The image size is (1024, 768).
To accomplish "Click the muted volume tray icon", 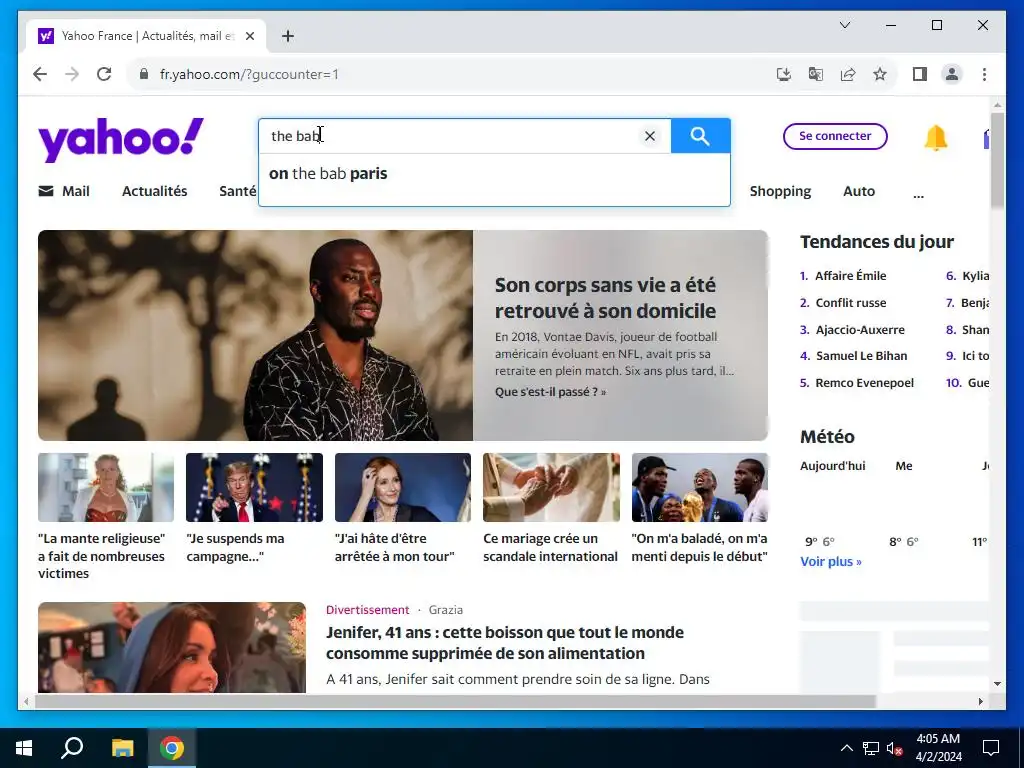I will pyautogui.click(x=894, y=748).
